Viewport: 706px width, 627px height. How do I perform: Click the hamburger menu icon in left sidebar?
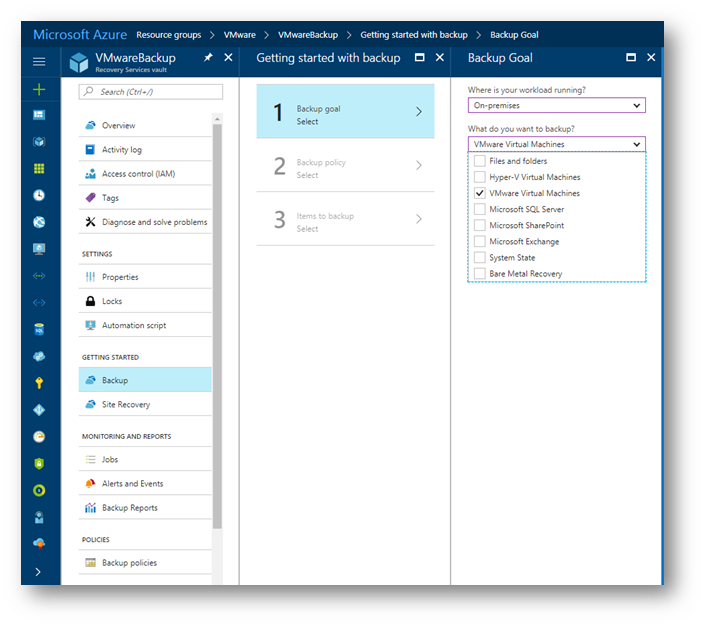(39, 62)
